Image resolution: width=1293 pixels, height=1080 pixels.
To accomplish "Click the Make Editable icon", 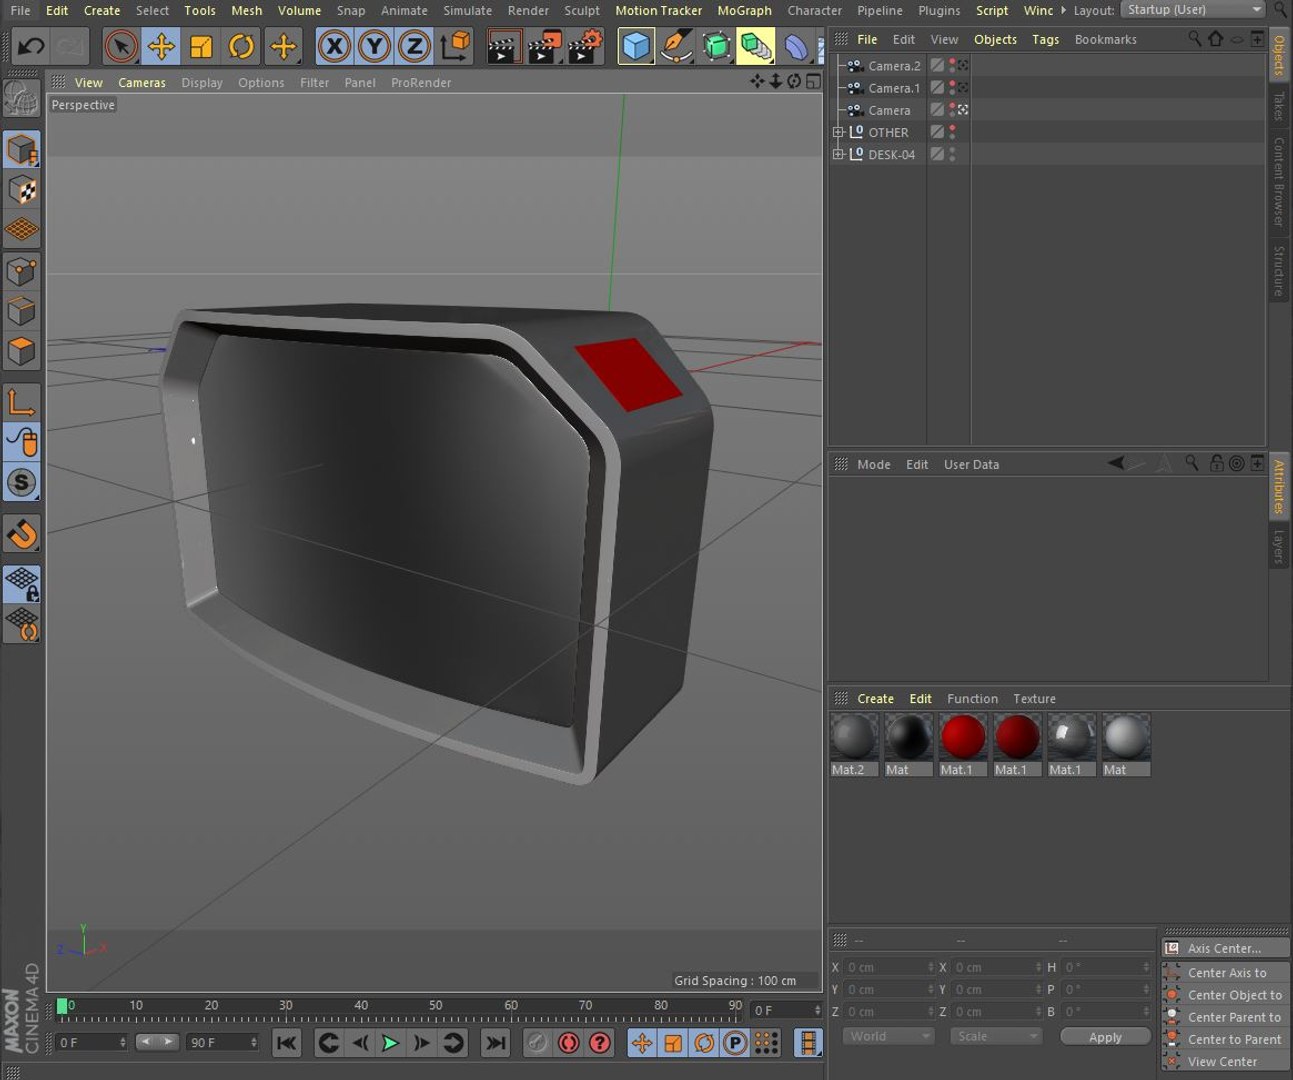I will coord(22,98).
